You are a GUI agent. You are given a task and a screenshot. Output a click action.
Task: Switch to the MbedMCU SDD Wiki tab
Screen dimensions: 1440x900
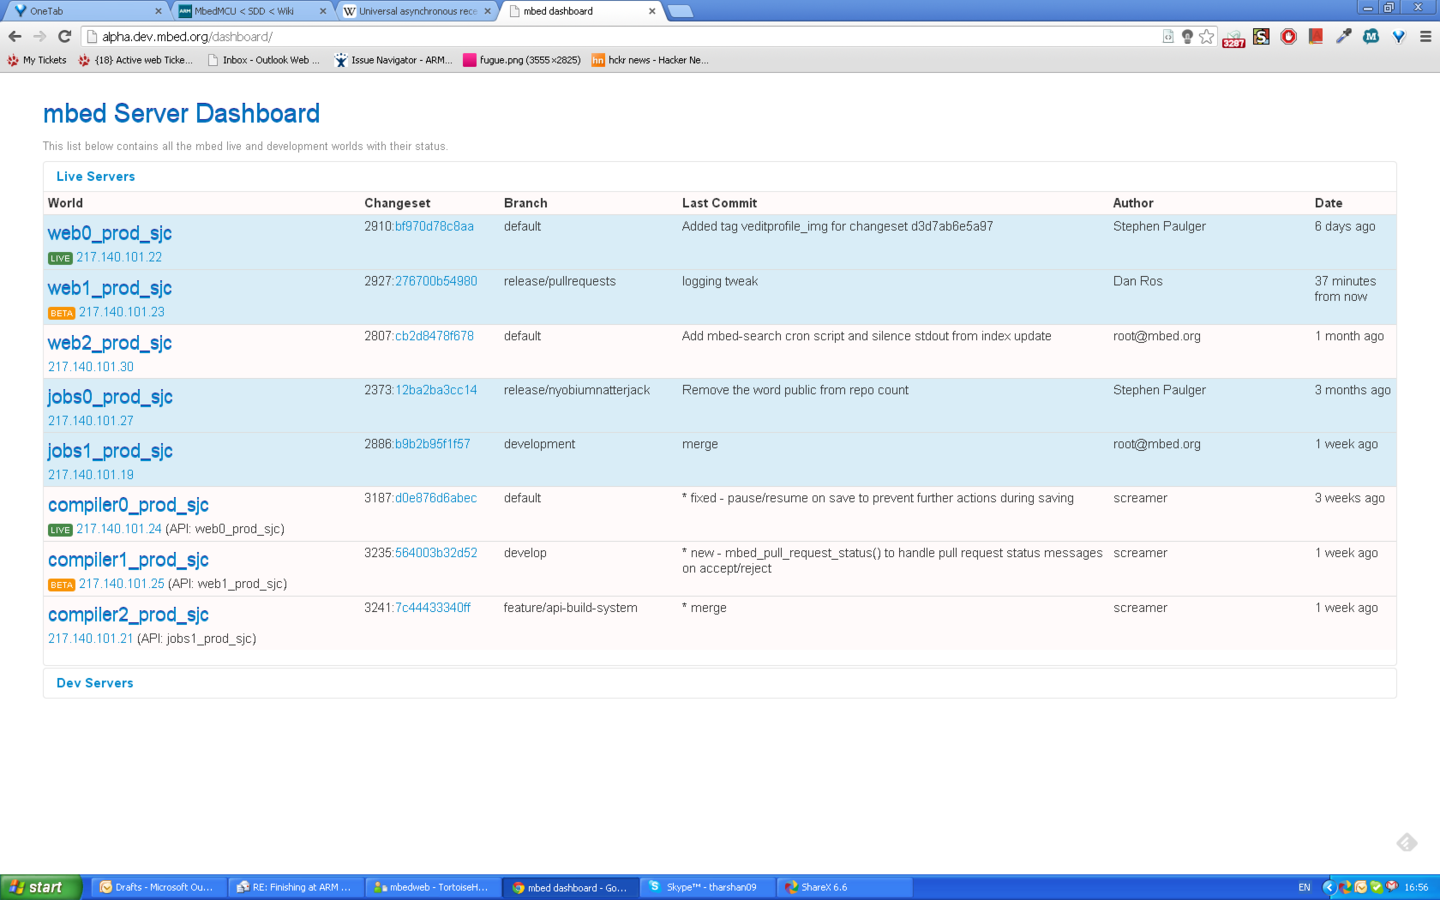(252, 11)
